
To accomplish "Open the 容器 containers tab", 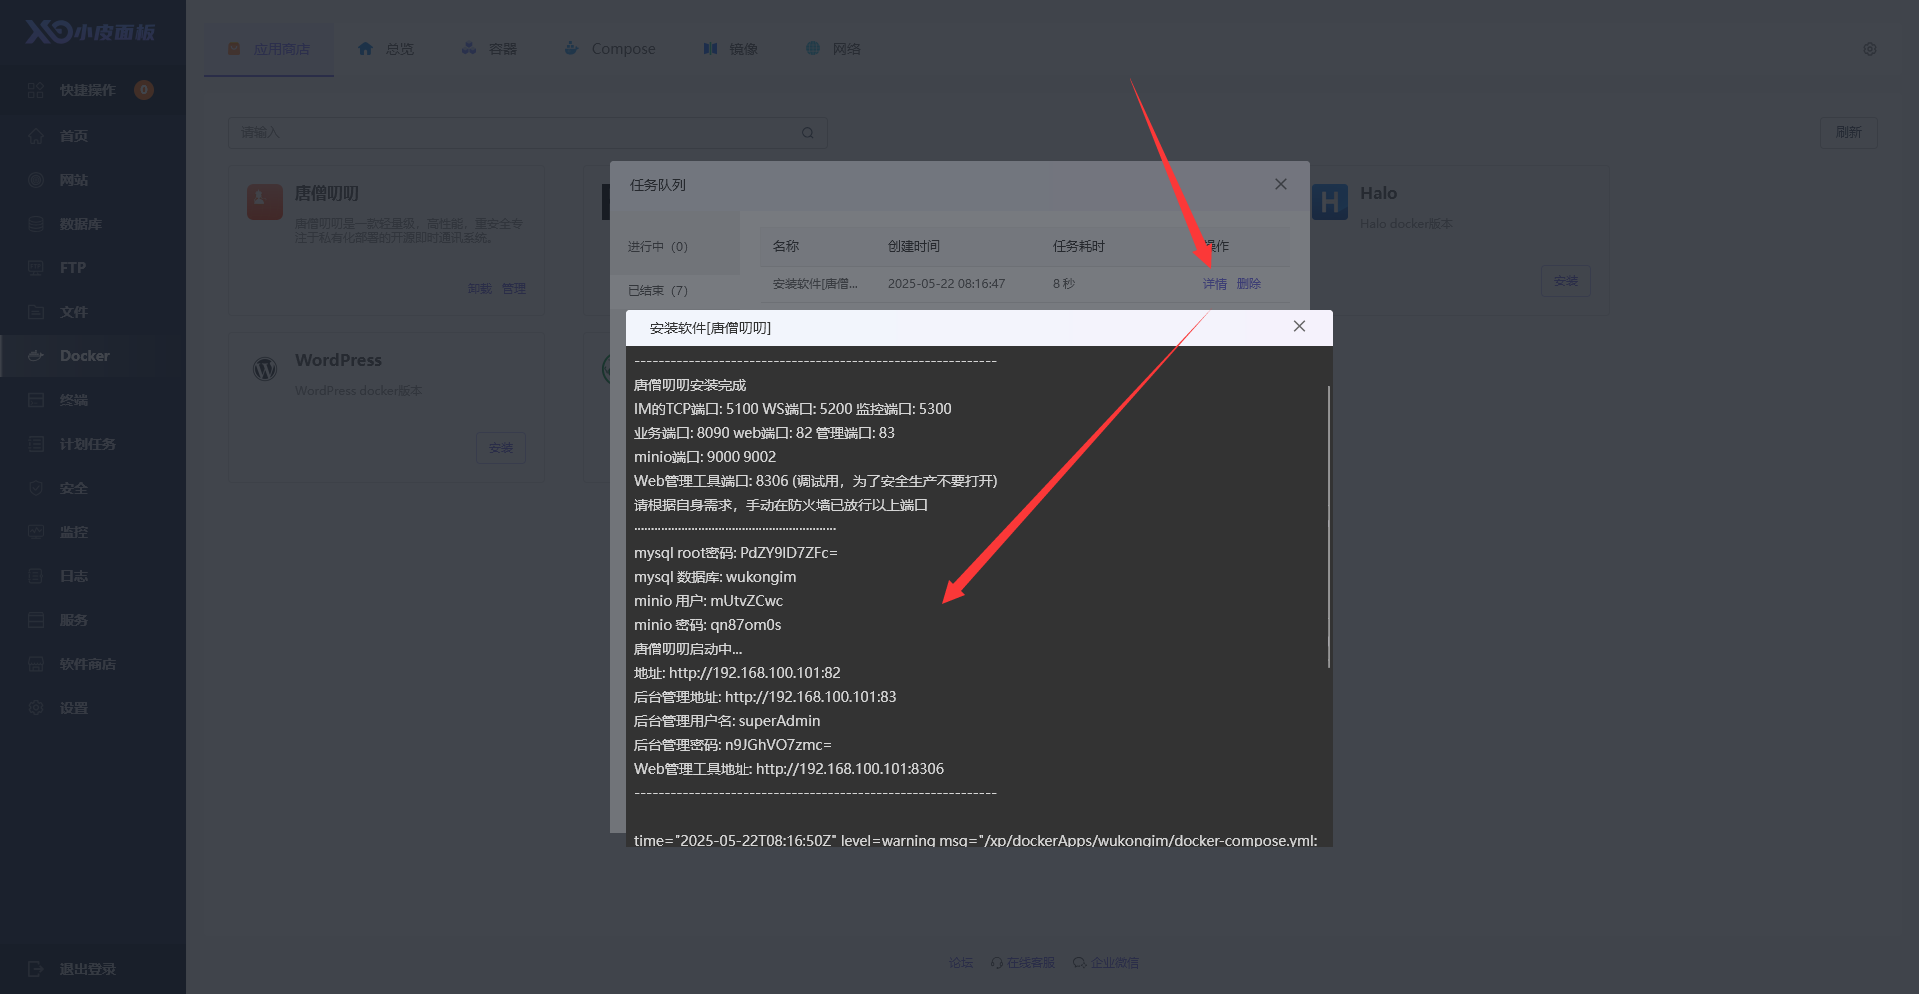I will (x=490, y=49).
